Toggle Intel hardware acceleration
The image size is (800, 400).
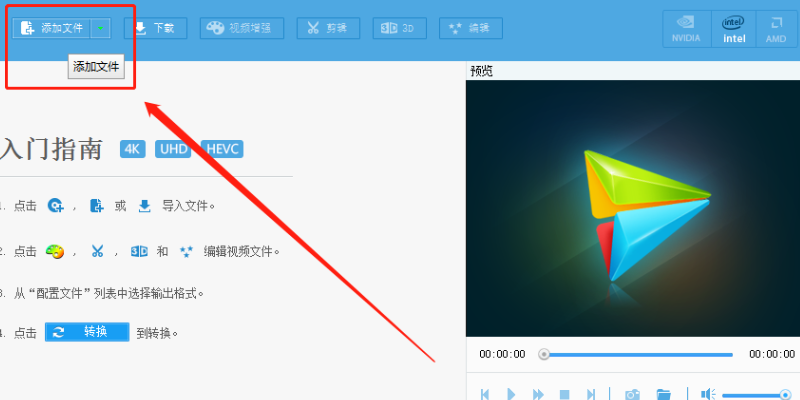click(x=734, y=29)
